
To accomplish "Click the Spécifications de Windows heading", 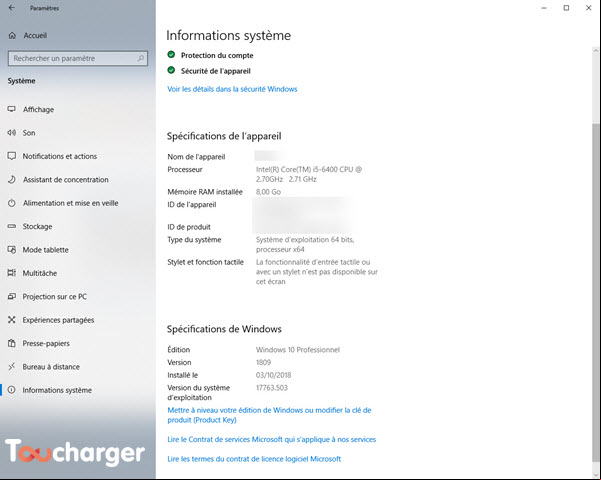I will (x=224, y=329).
